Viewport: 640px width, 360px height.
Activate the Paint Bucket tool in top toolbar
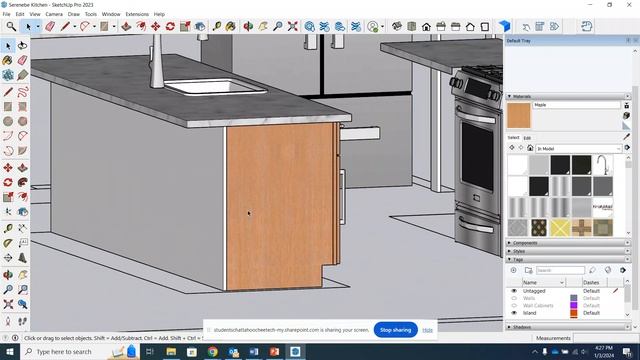(231, 27)
